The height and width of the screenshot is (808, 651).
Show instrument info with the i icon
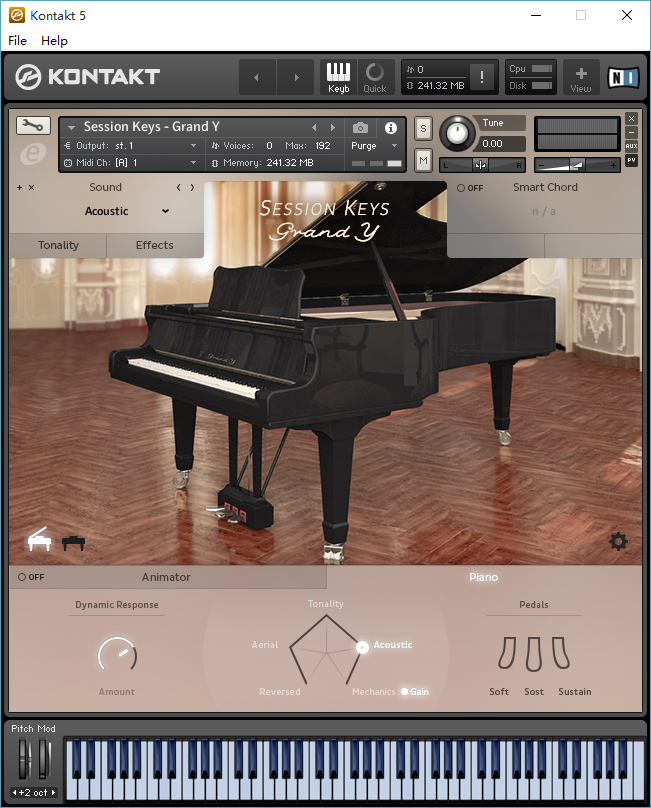(x=391, y=127)
